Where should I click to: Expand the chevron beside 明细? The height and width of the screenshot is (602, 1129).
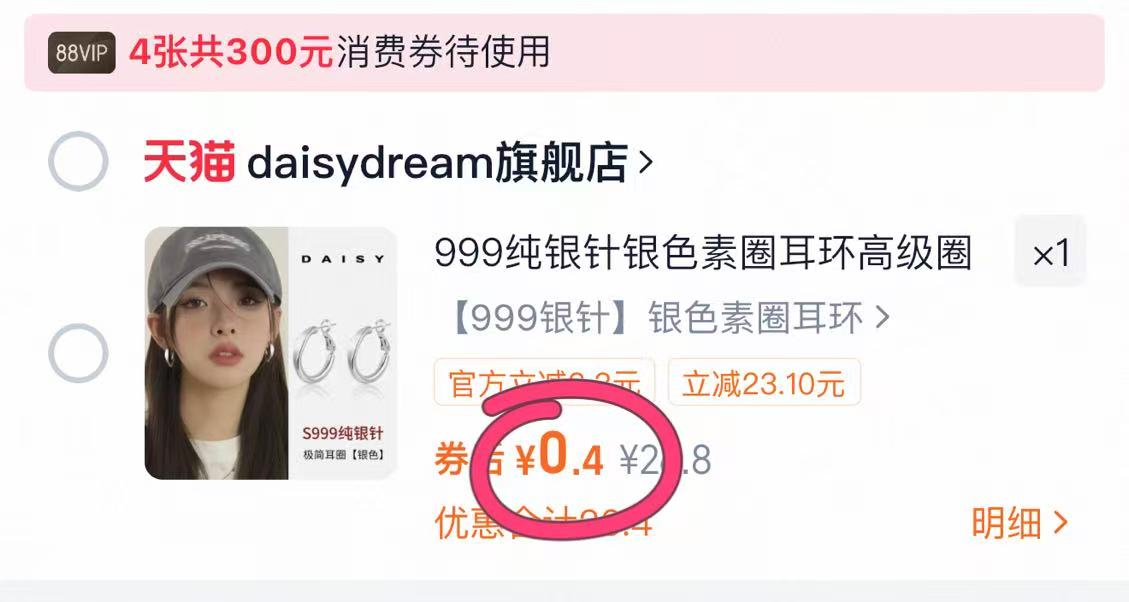pos(1060,523)
